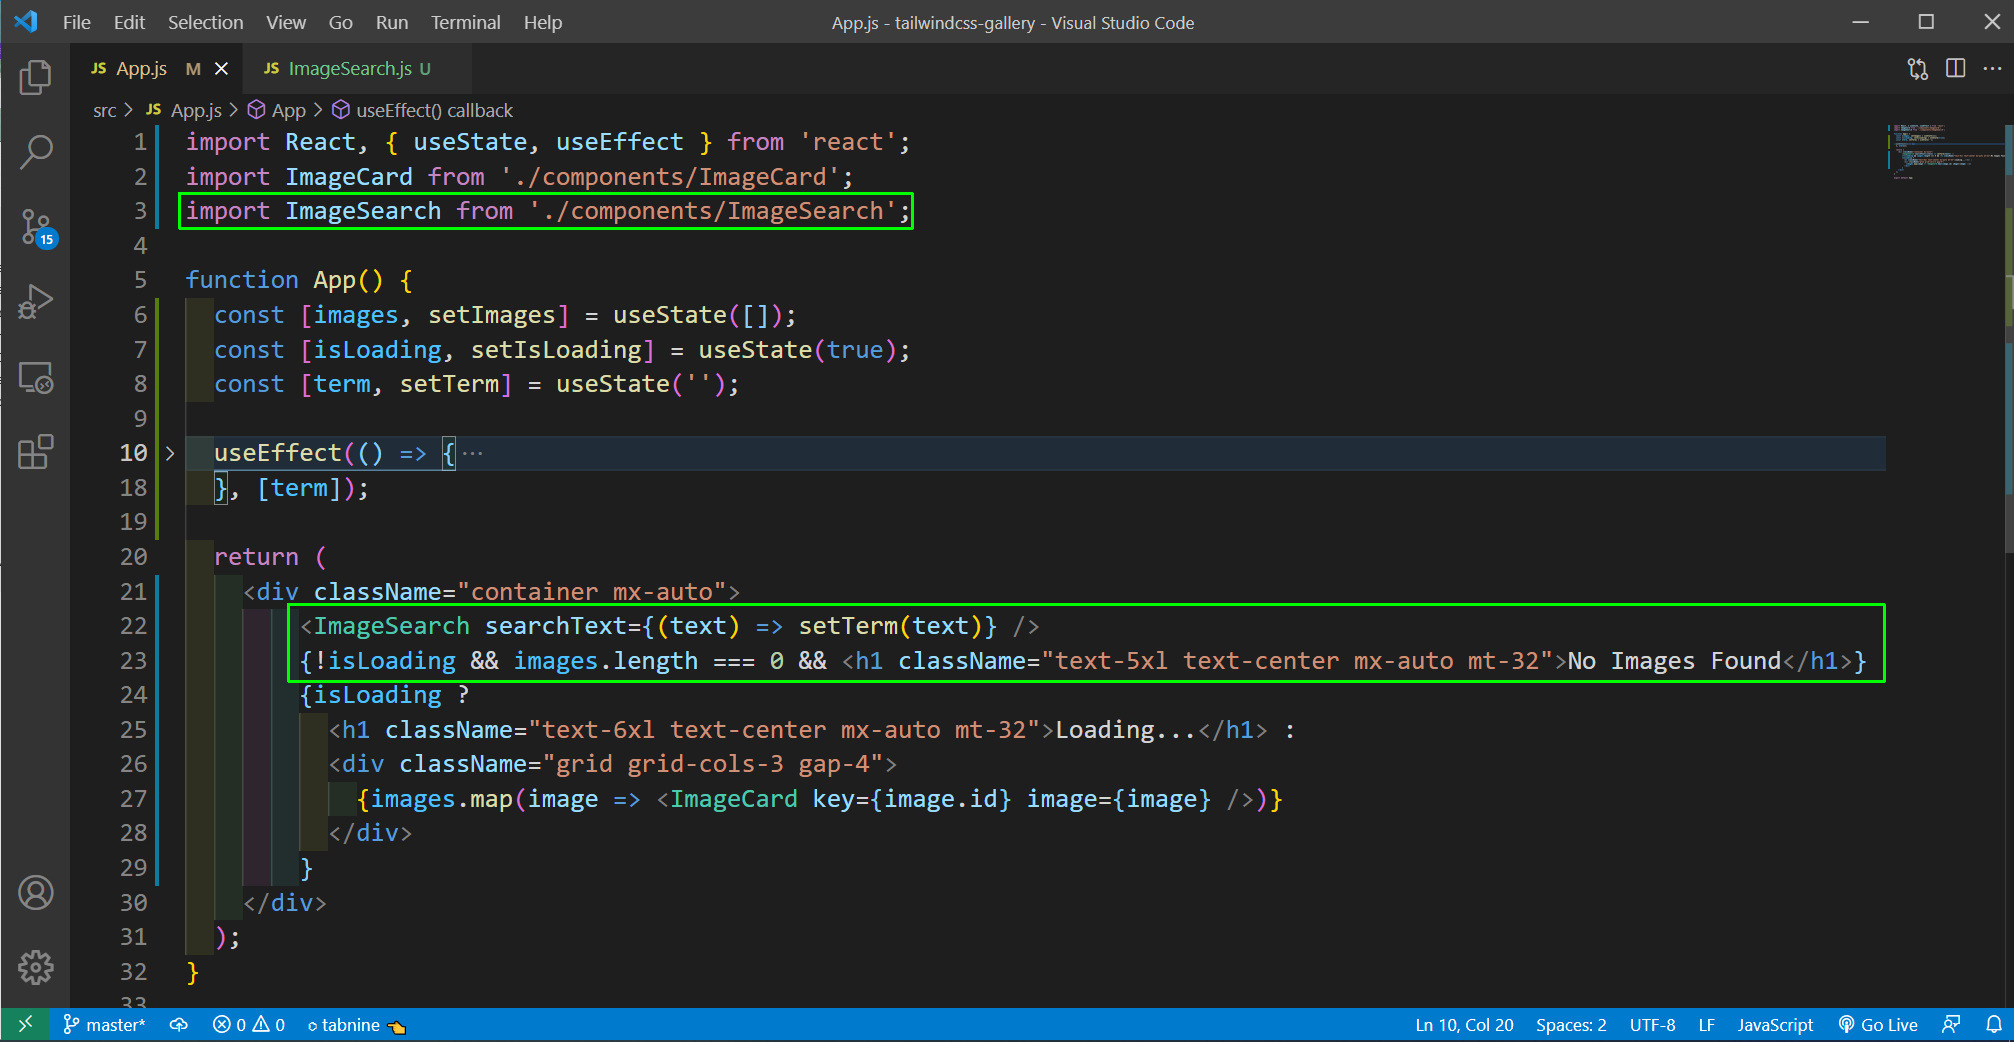Change the JavaScript language mode
The image size is (2014, 1042).
[1774, 1025]
